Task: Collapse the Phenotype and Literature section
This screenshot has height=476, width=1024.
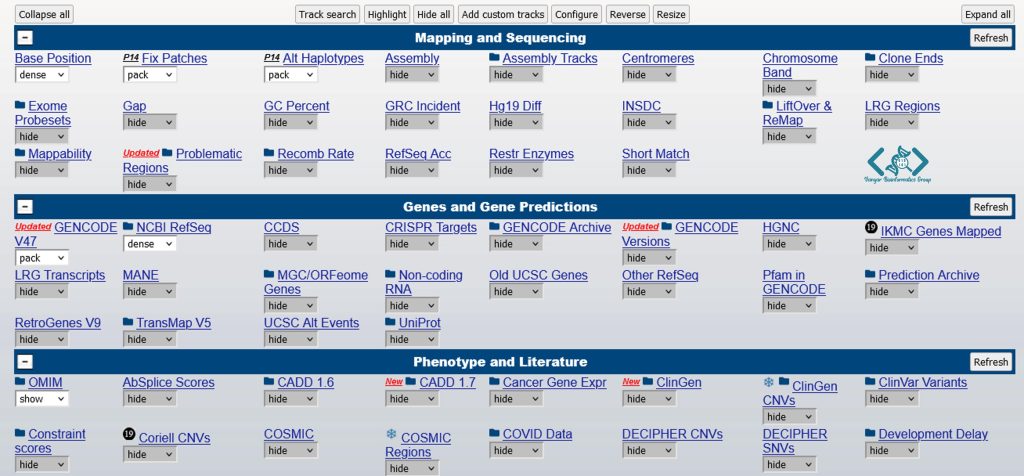Action: coord(25,362)
